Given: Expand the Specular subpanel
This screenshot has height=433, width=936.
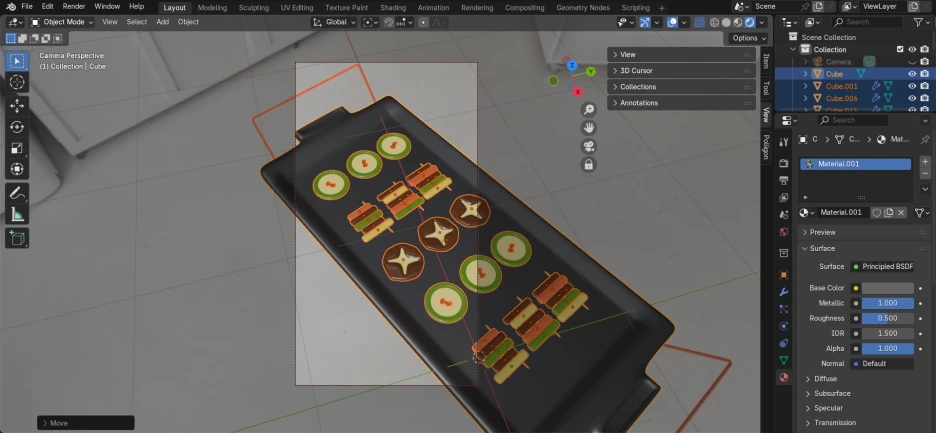Looking at the screenshot, I should point(828,408).
